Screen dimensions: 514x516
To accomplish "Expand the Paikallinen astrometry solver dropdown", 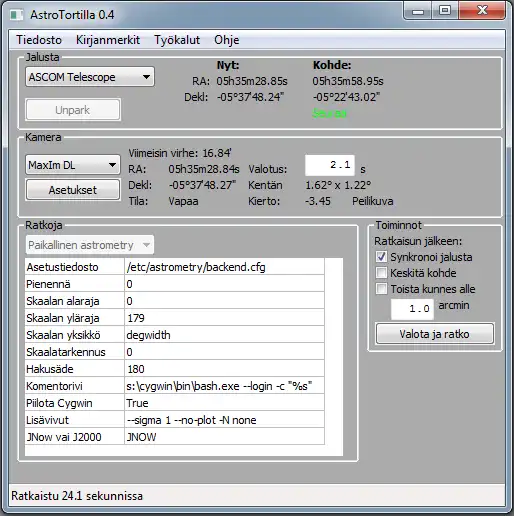I will 90,245.
